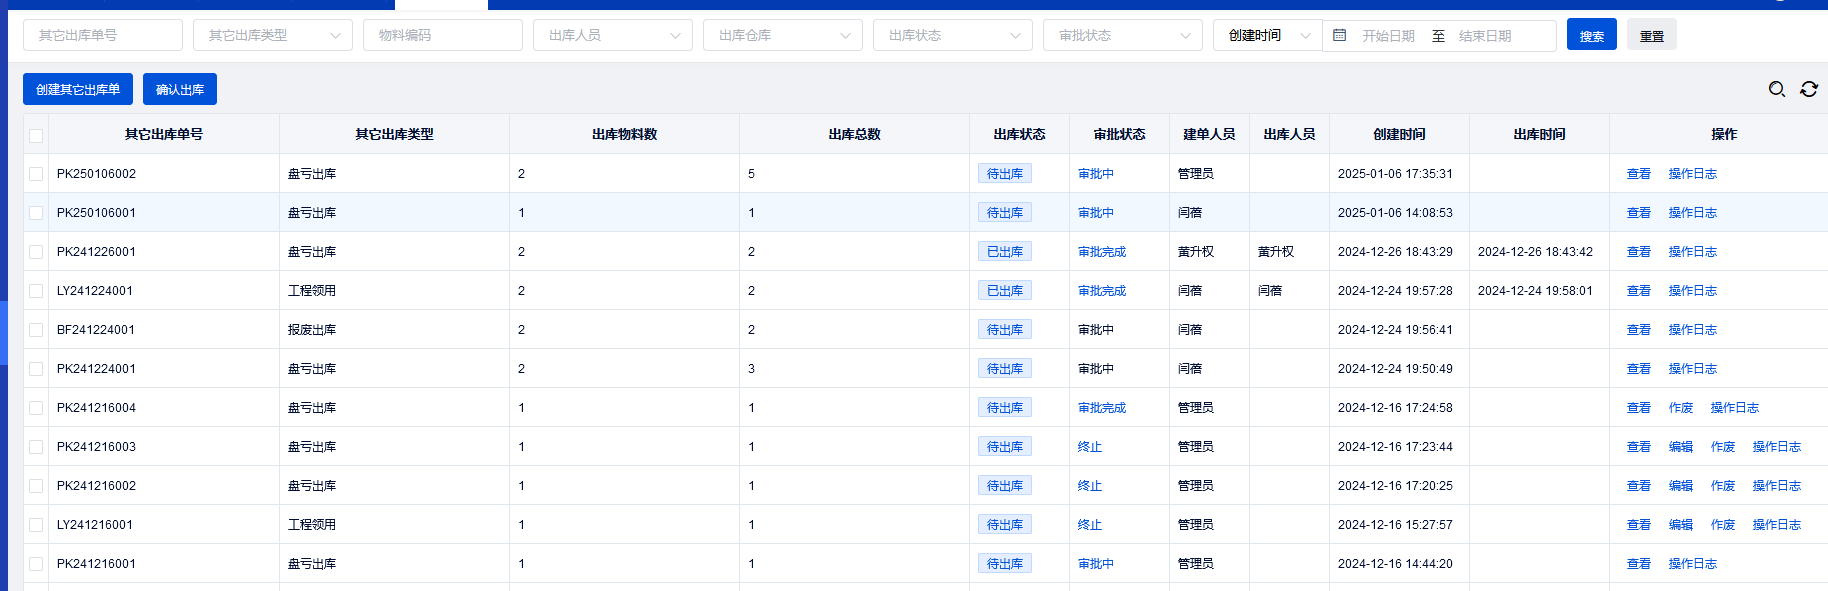
Task: Open the 其它出库类型 dropdown
Action: [x=272, y=35]
